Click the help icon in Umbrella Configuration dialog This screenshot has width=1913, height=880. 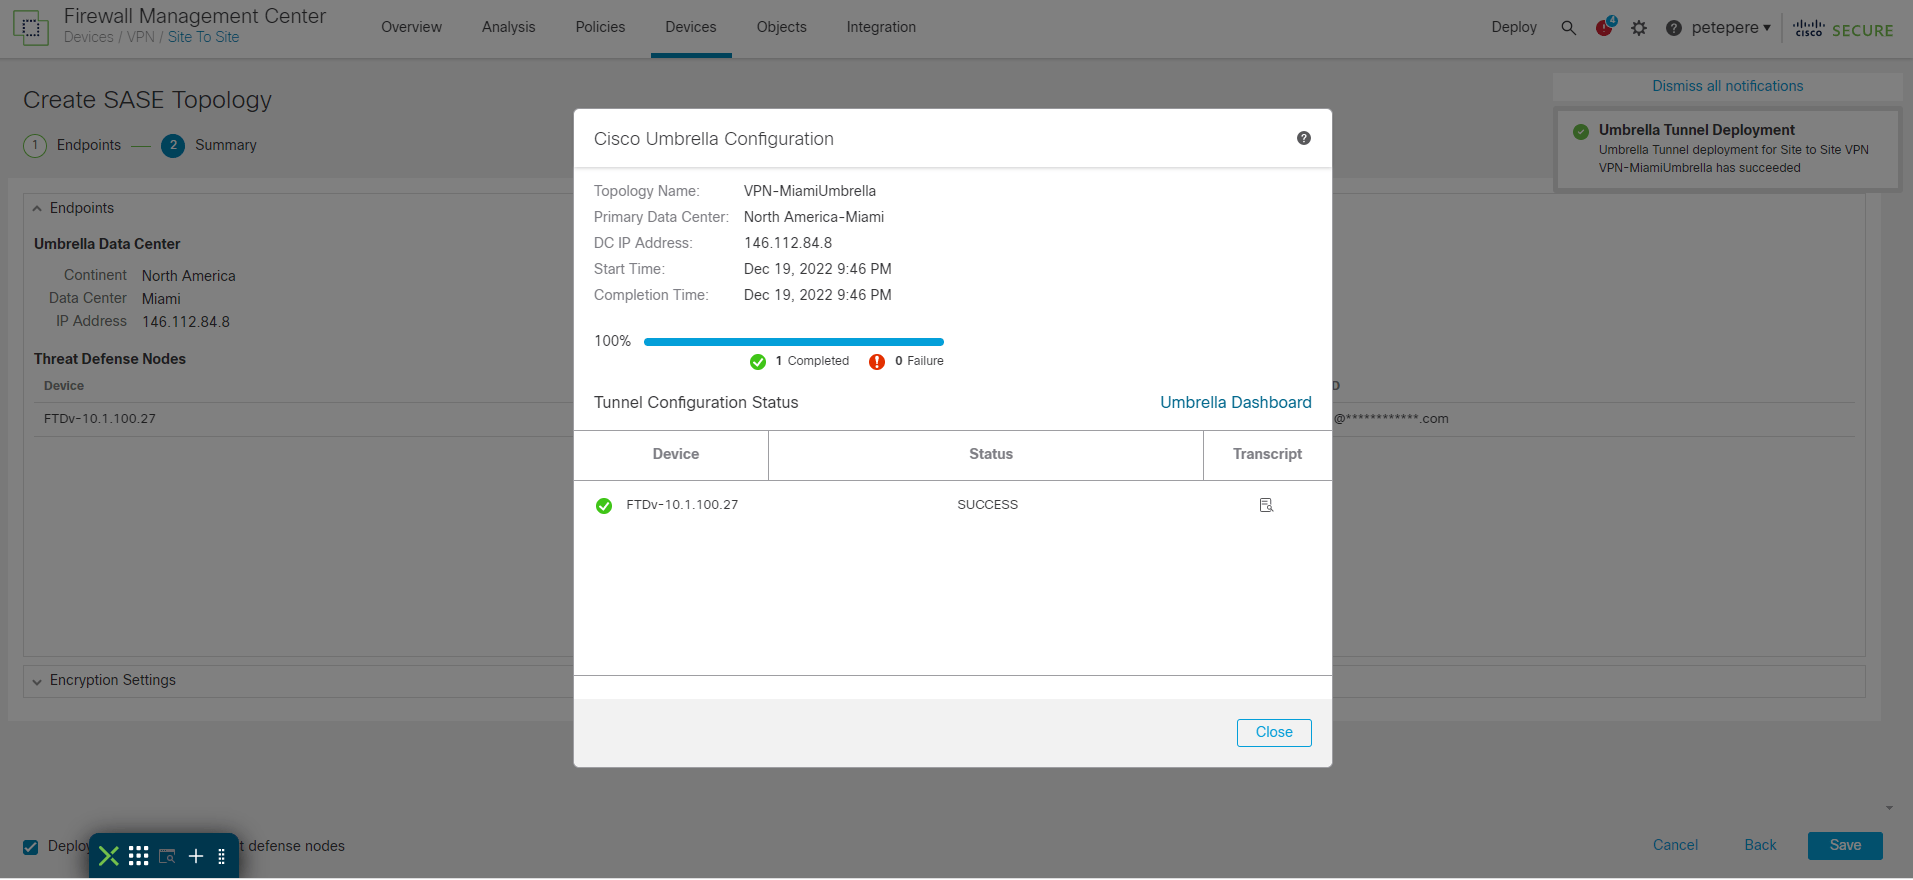[x=1304, y=138]
